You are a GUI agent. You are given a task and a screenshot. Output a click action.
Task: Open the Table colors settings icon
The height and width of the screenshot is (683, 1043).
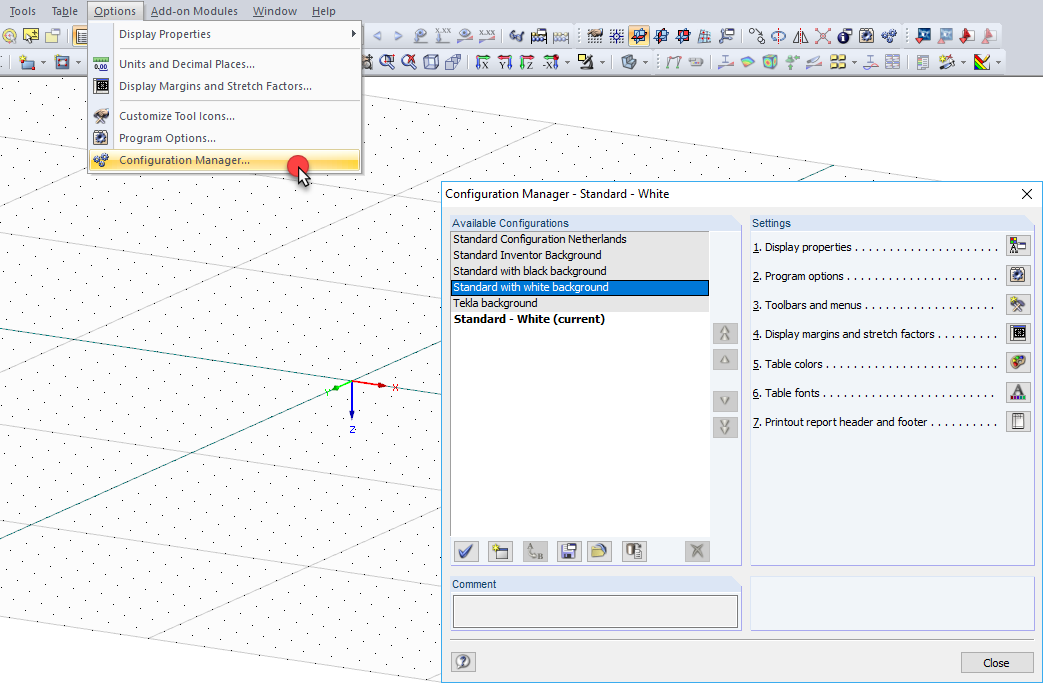[1018, 363]
